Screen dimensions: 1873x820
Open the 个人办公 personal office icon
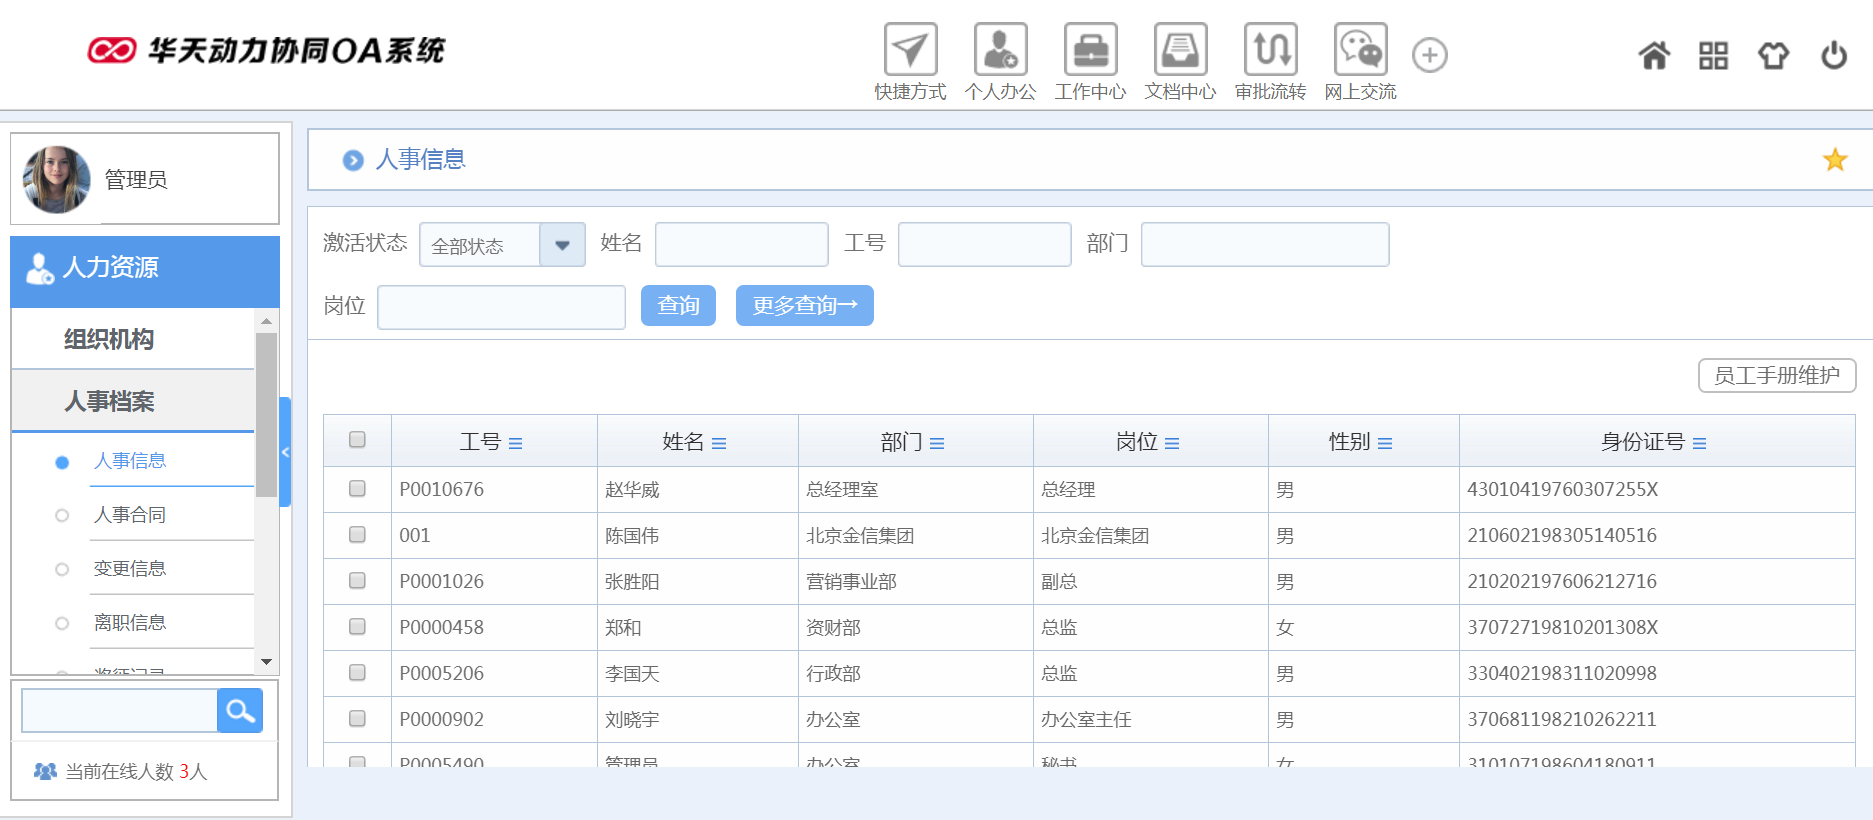pos(1000,50)
